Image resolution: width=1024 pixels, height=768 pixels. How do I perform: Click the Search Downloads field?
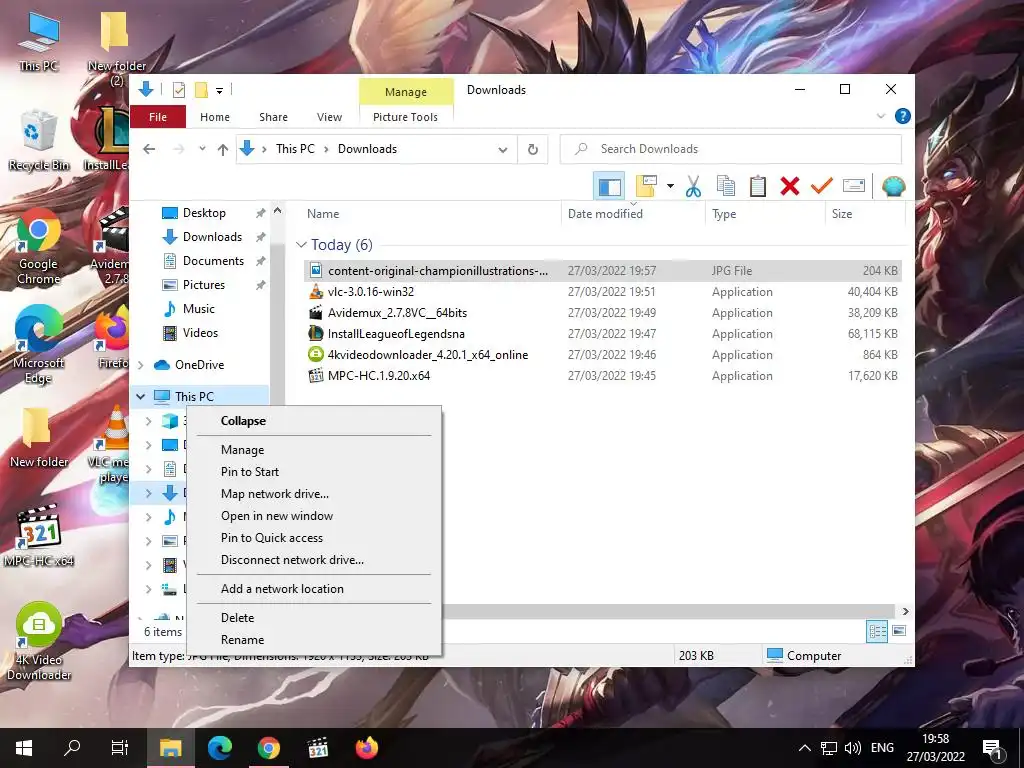tap(731, 149)
